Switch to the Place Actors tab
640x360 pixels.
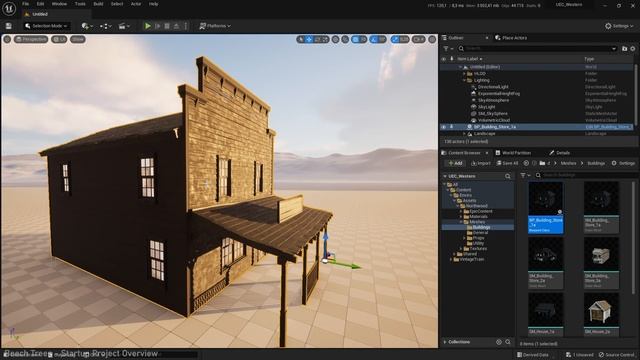click(511, 38)
